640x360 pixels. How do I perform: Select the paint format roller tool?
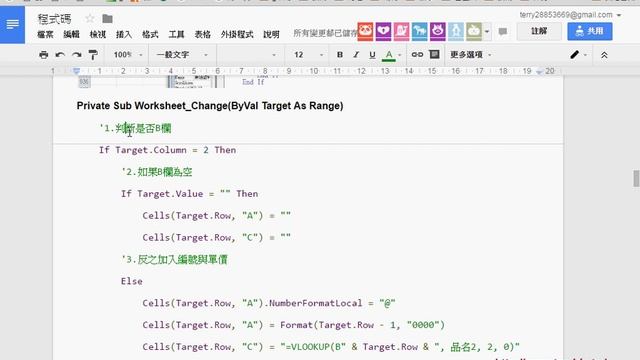93,55
